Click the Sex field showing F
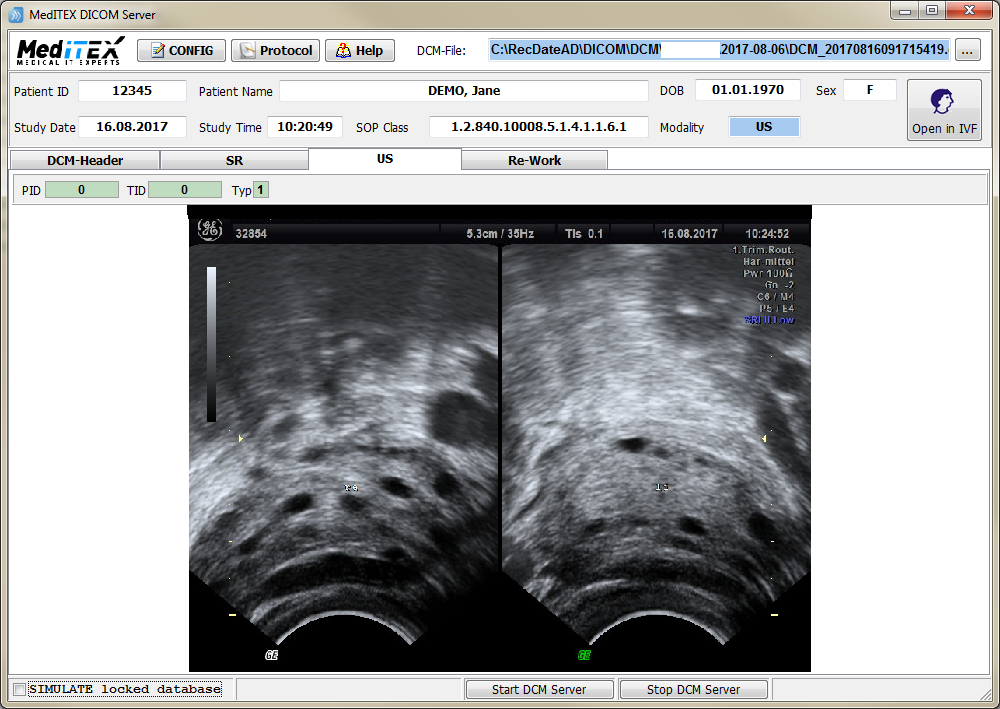 tap(869, 90)
